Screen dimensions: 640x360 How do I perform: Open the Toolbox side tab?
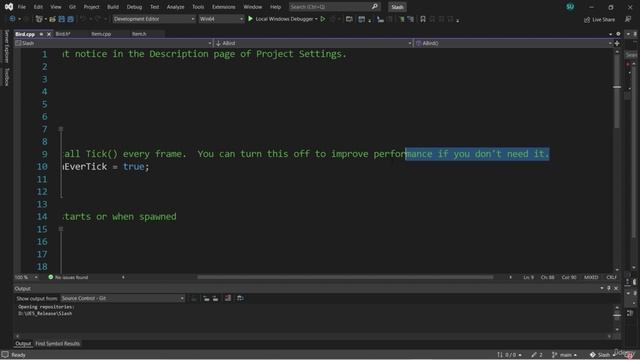6,77
